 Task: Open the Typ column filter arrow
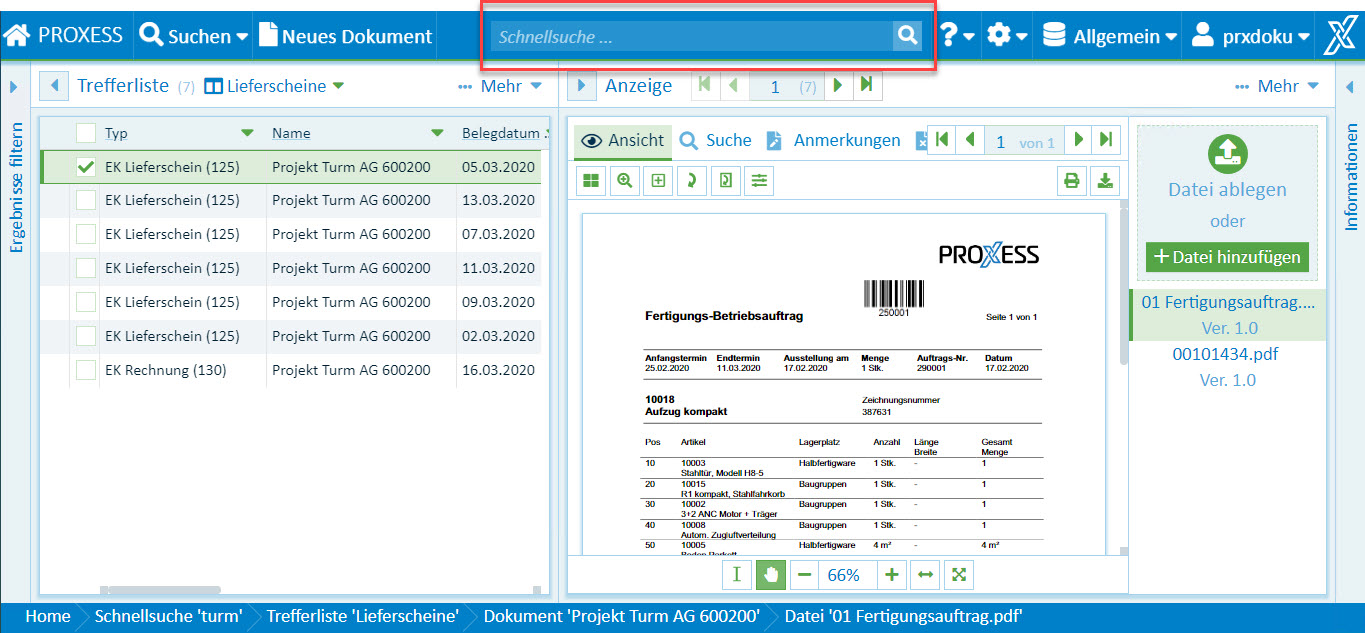coord(247,133)
